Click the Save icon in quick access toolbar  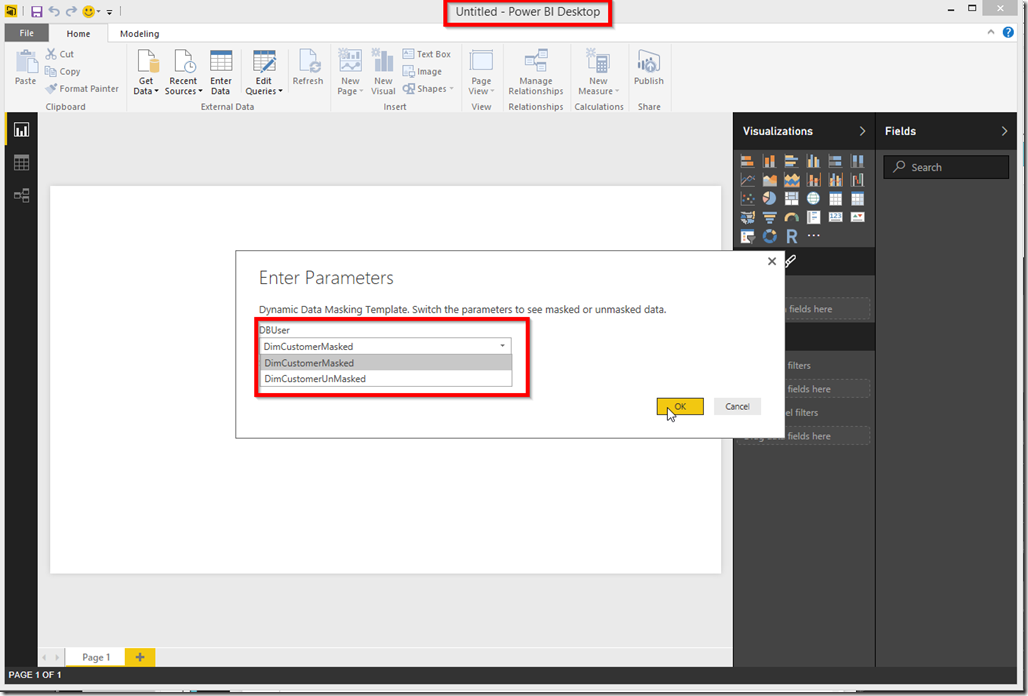[36, 11]
